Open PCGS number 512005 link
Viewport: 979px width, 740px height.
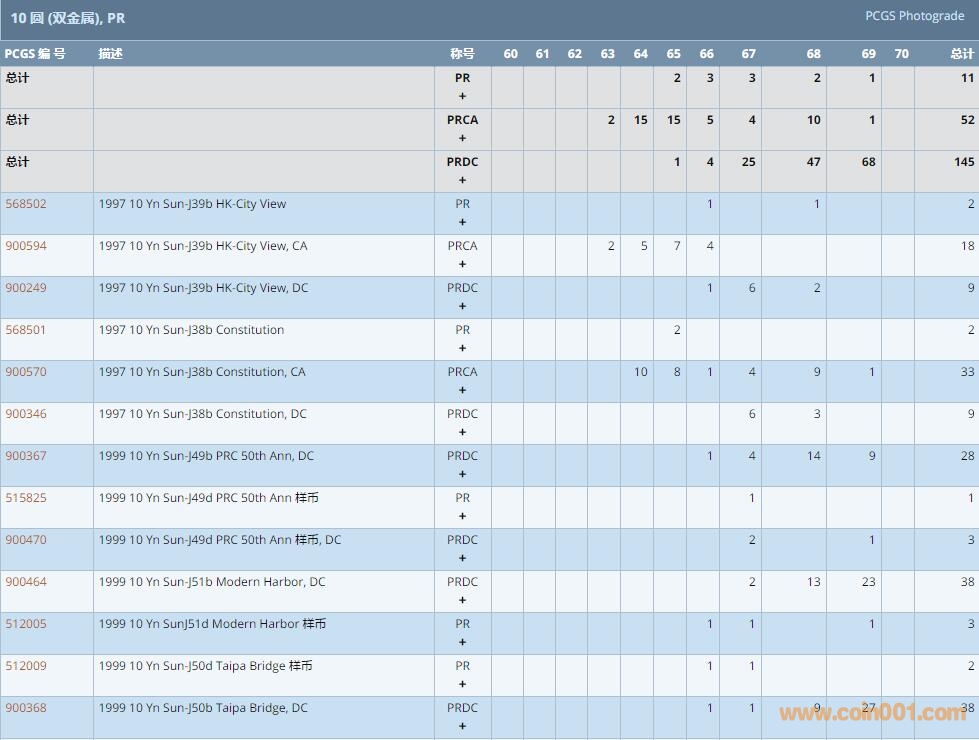26,624
